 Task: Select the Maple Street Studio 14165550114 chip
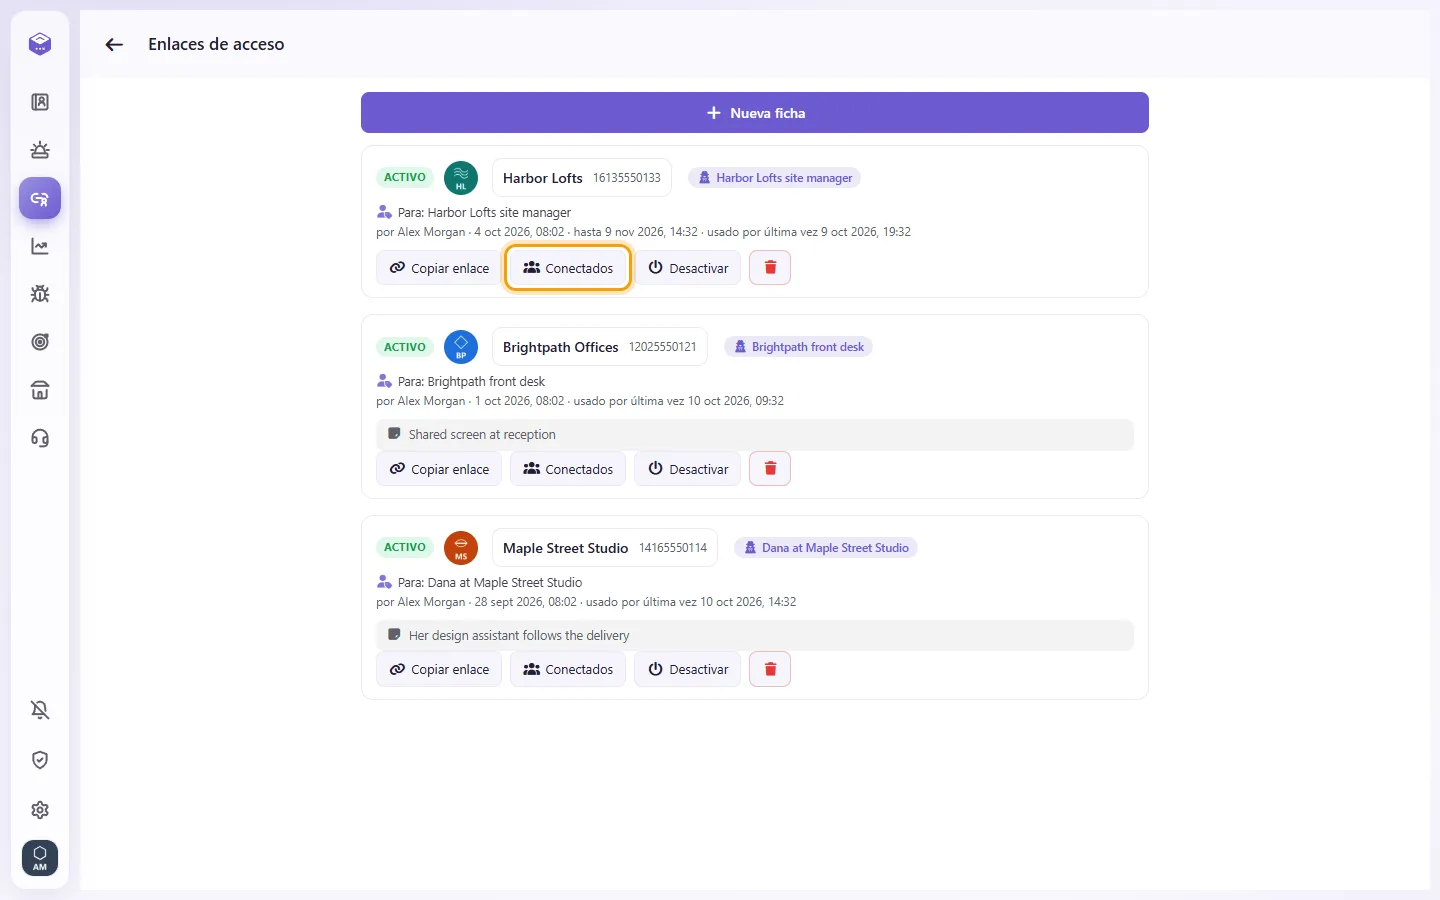pyautogui.click(x=605, y=548)
